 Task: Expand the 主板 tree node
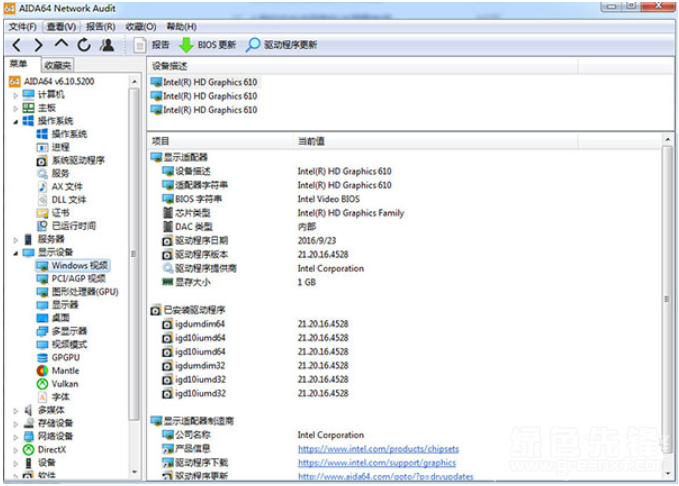(16, 108)
